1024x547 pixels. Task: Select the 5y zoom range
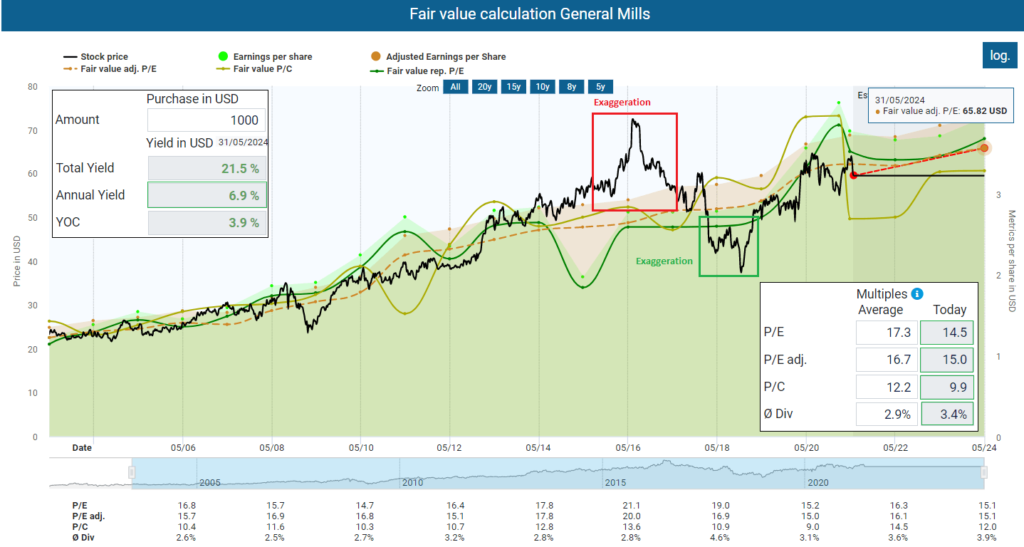tap(600, 87)
